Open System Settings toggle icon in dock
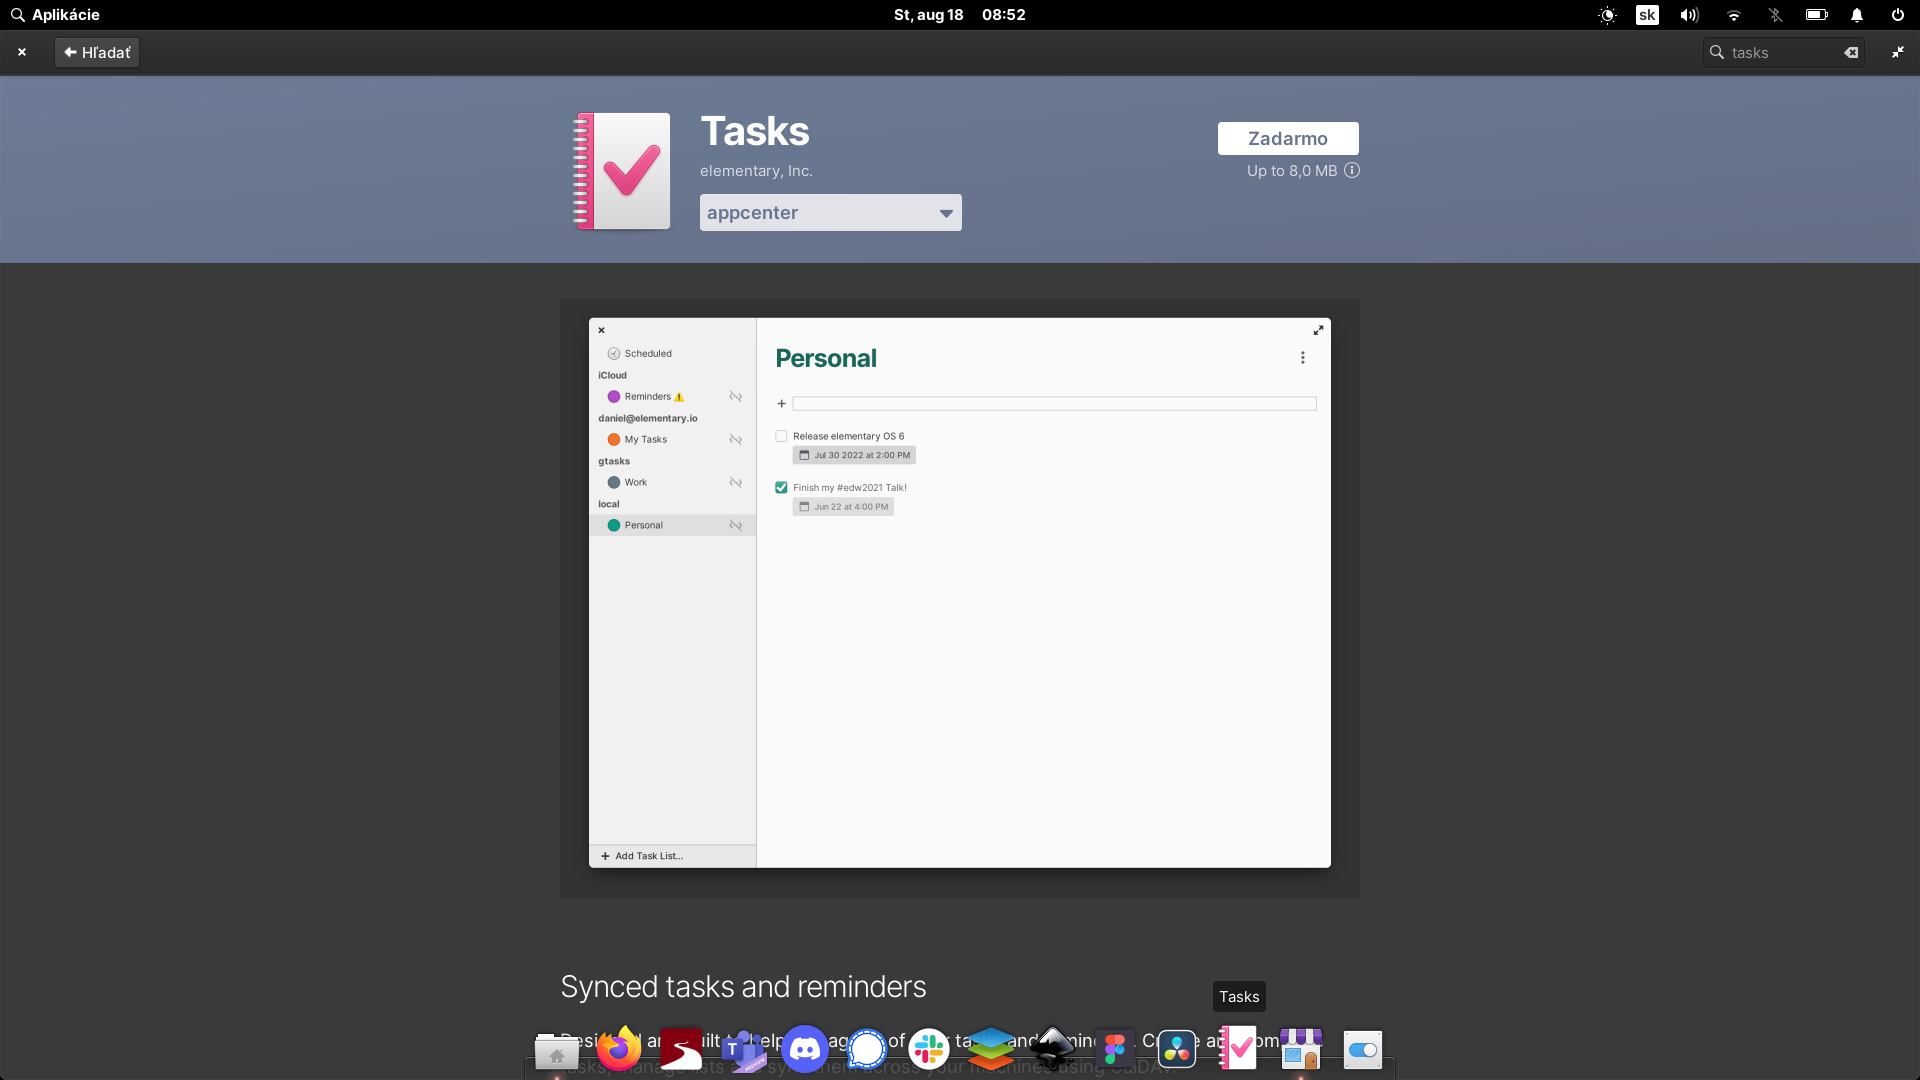Viewport: 1920px width, 1080px height. pyautogui.click(x=1363, y=1050)
